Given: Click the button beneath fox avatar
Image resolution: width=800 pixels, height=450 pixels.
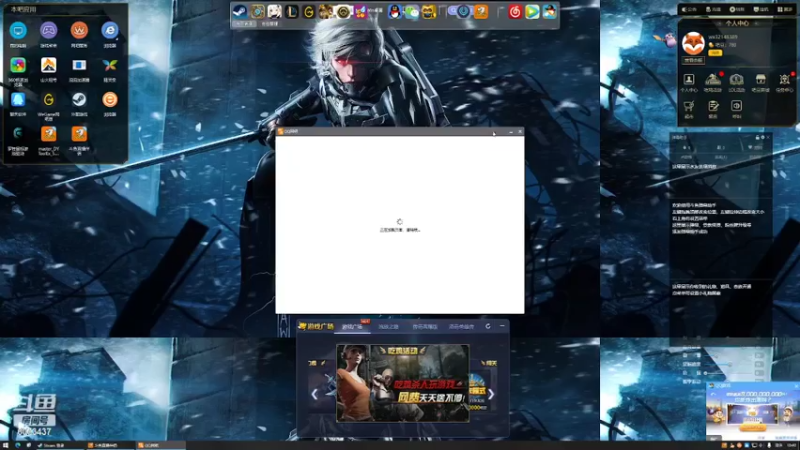Looking at the screenshot, I should point(693,60).
